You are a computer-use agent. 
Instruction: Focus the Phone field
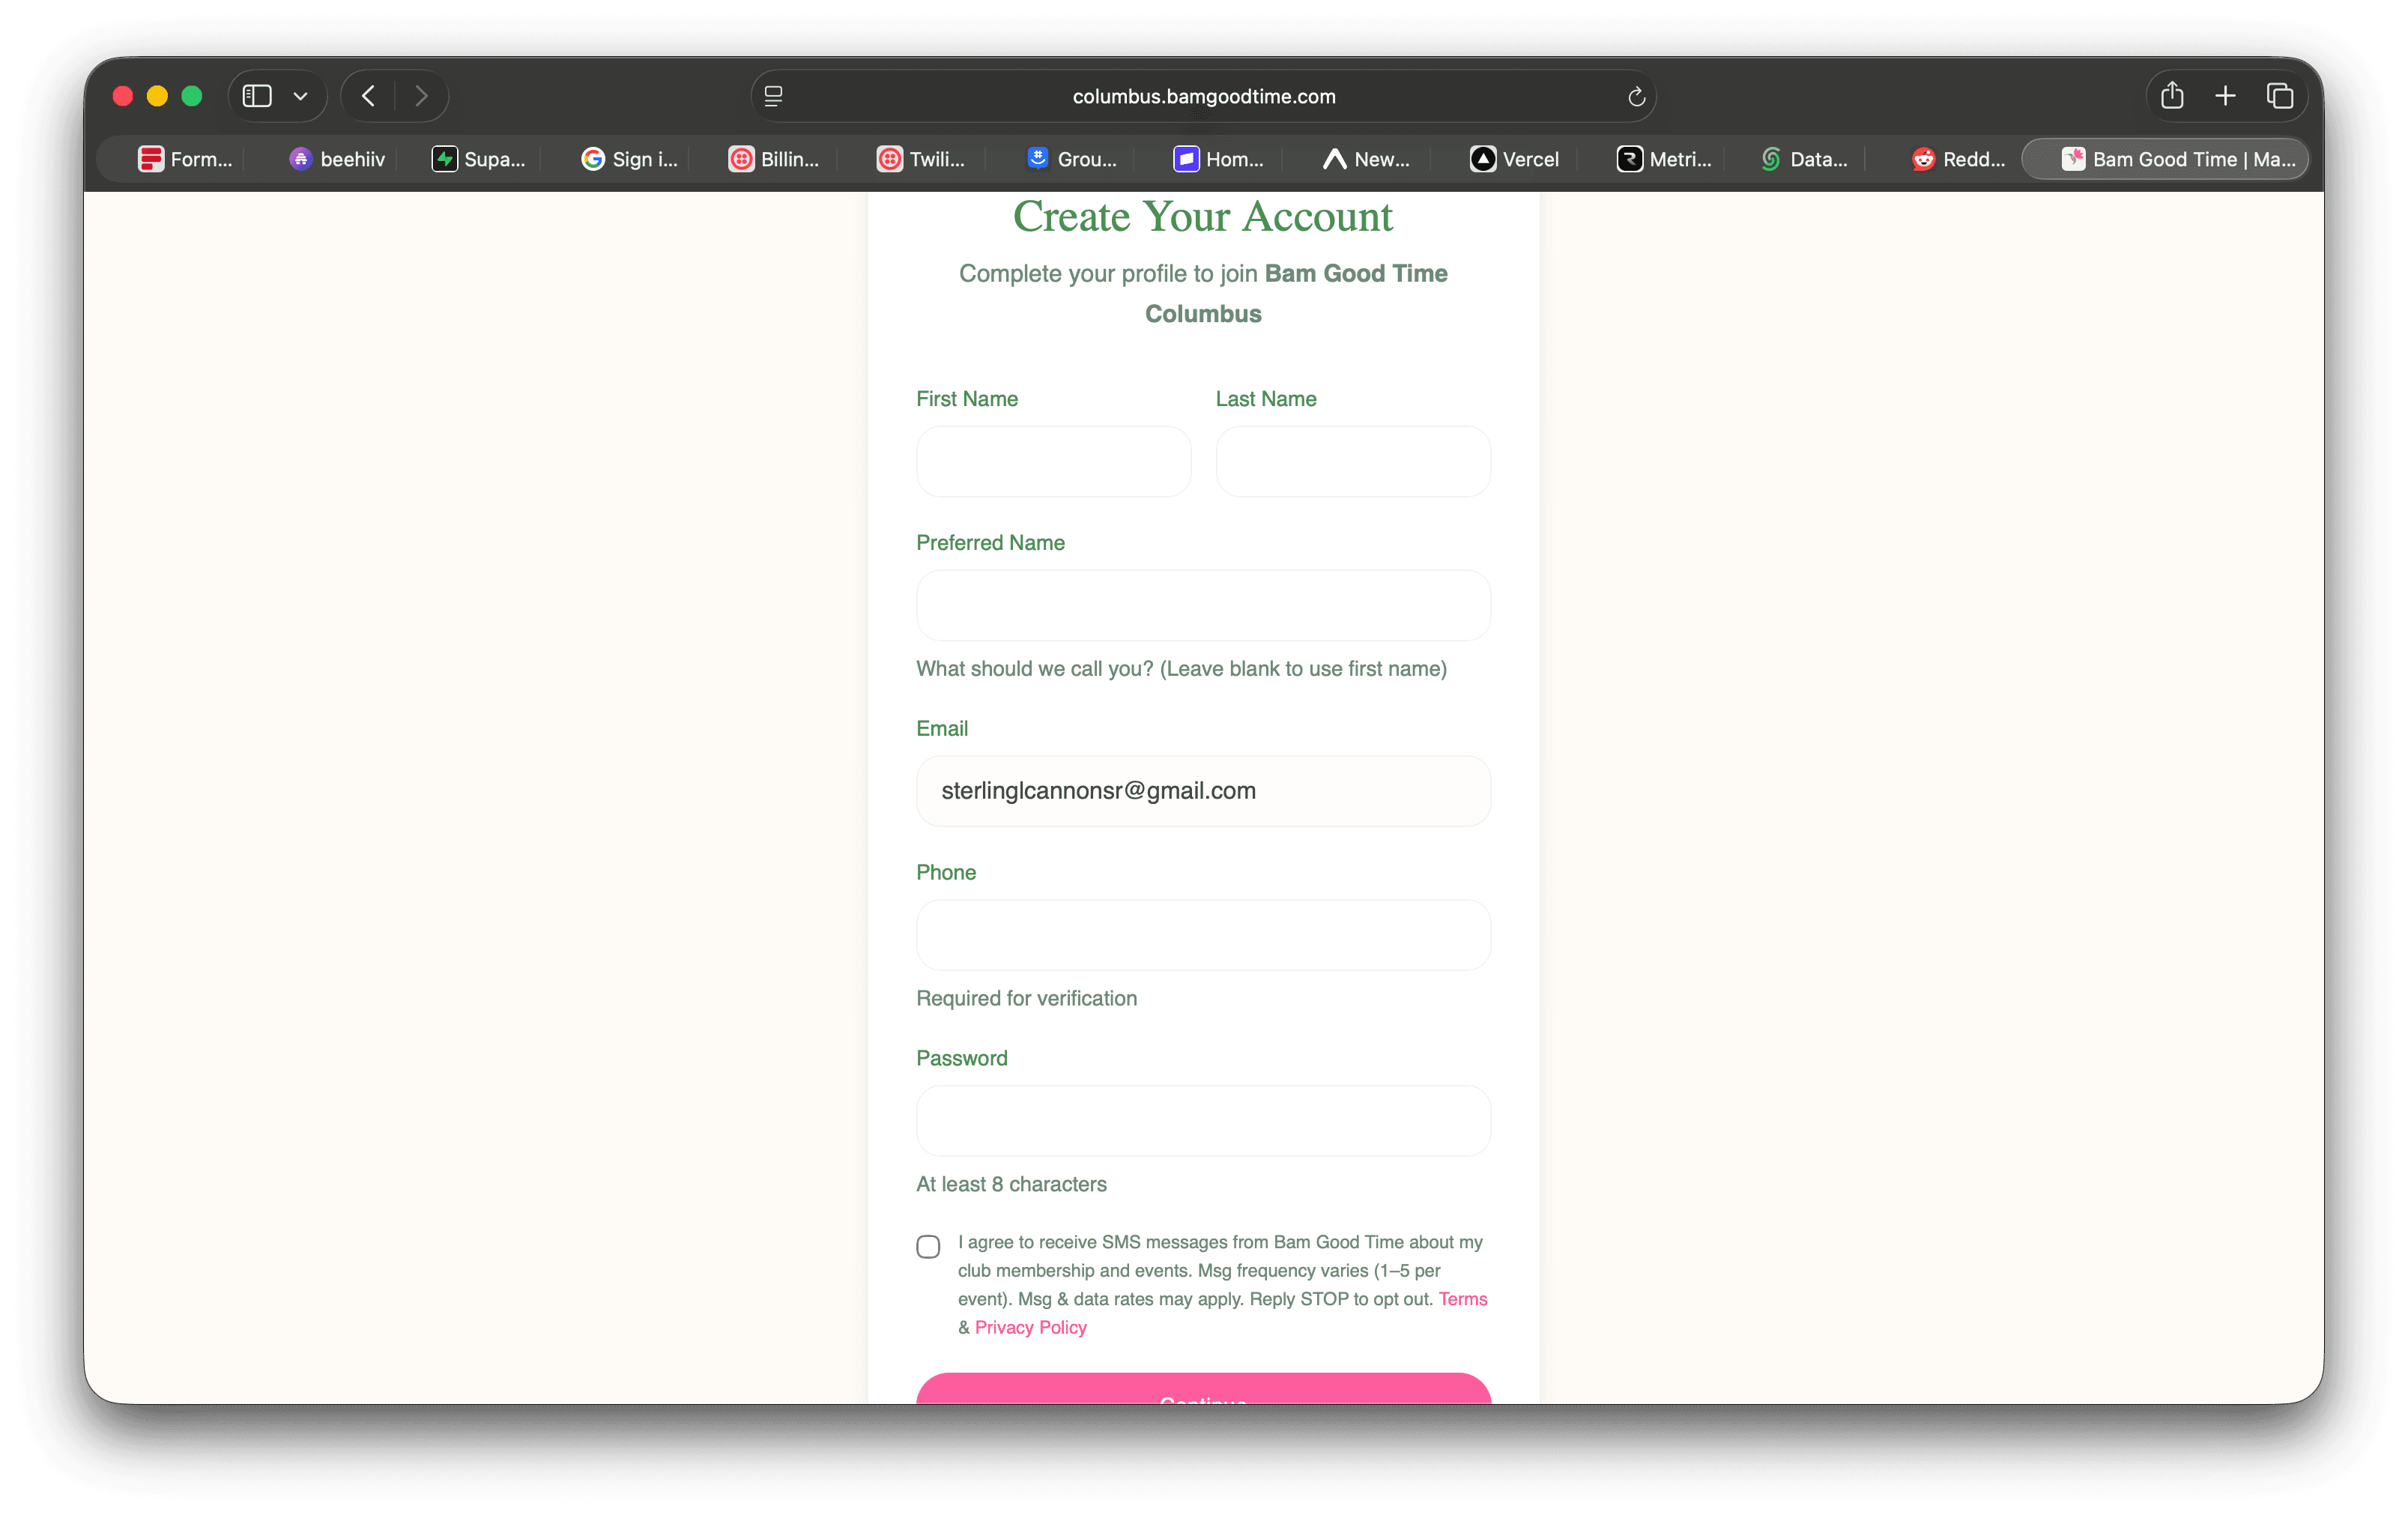point(1203,935)
